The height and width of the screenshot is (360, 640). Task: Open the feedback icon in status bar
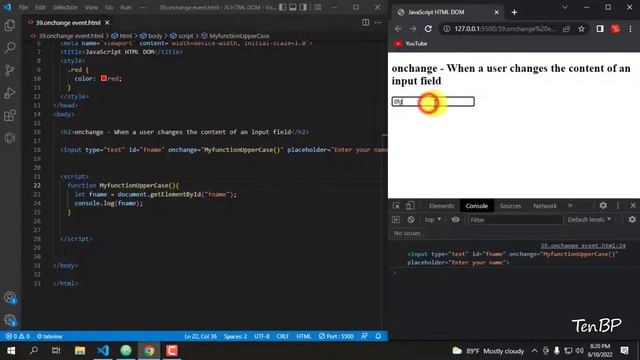click(364, 336)
